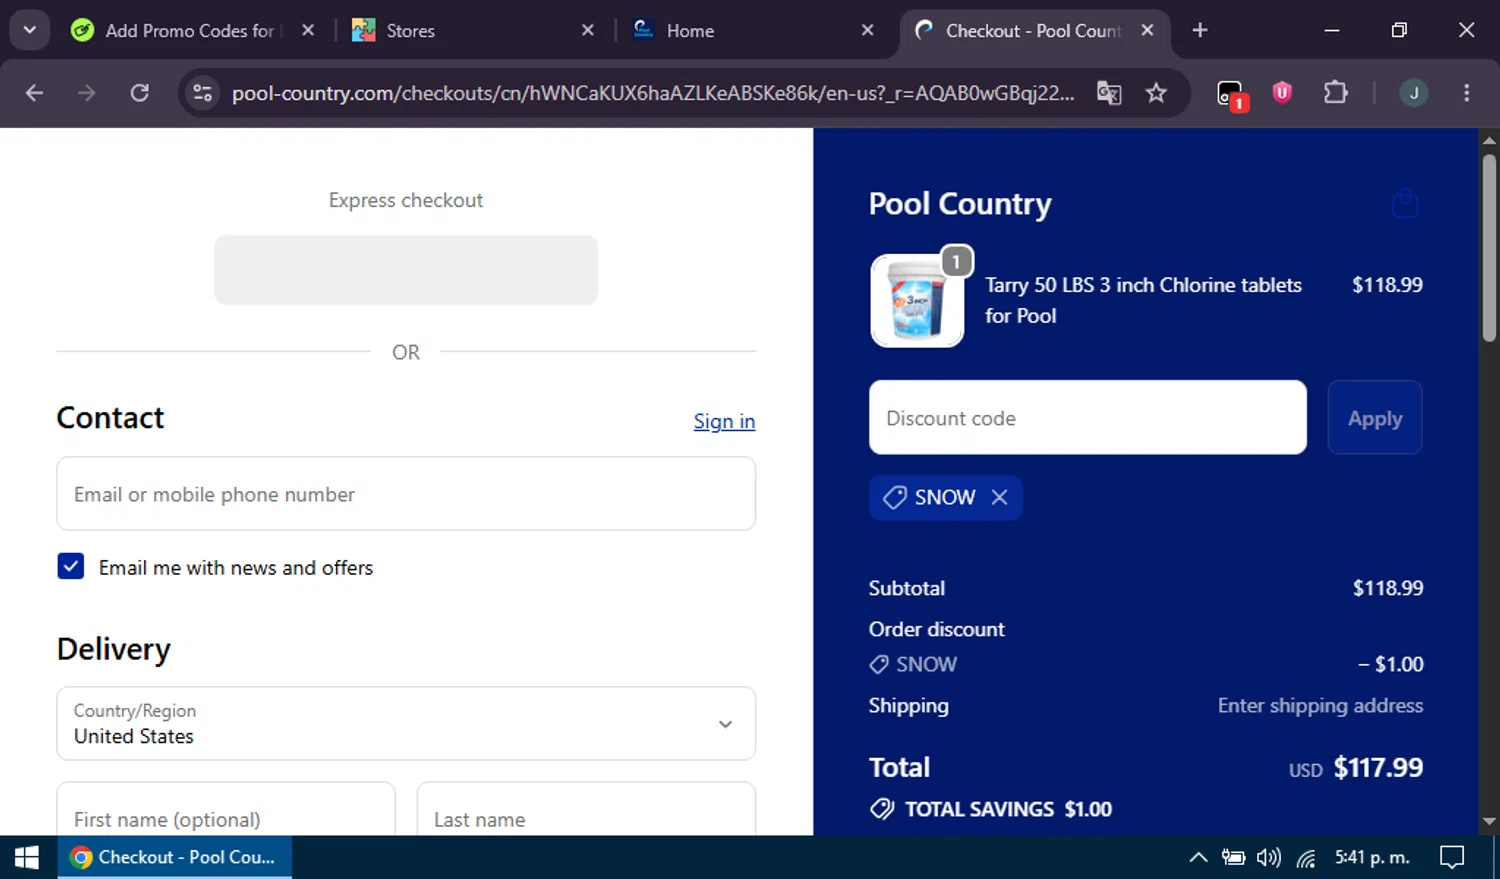Bookmark this page with the star
The height and width of the screenshot is (879, 1500).
pyautogui.click(x=1157, y=93)
